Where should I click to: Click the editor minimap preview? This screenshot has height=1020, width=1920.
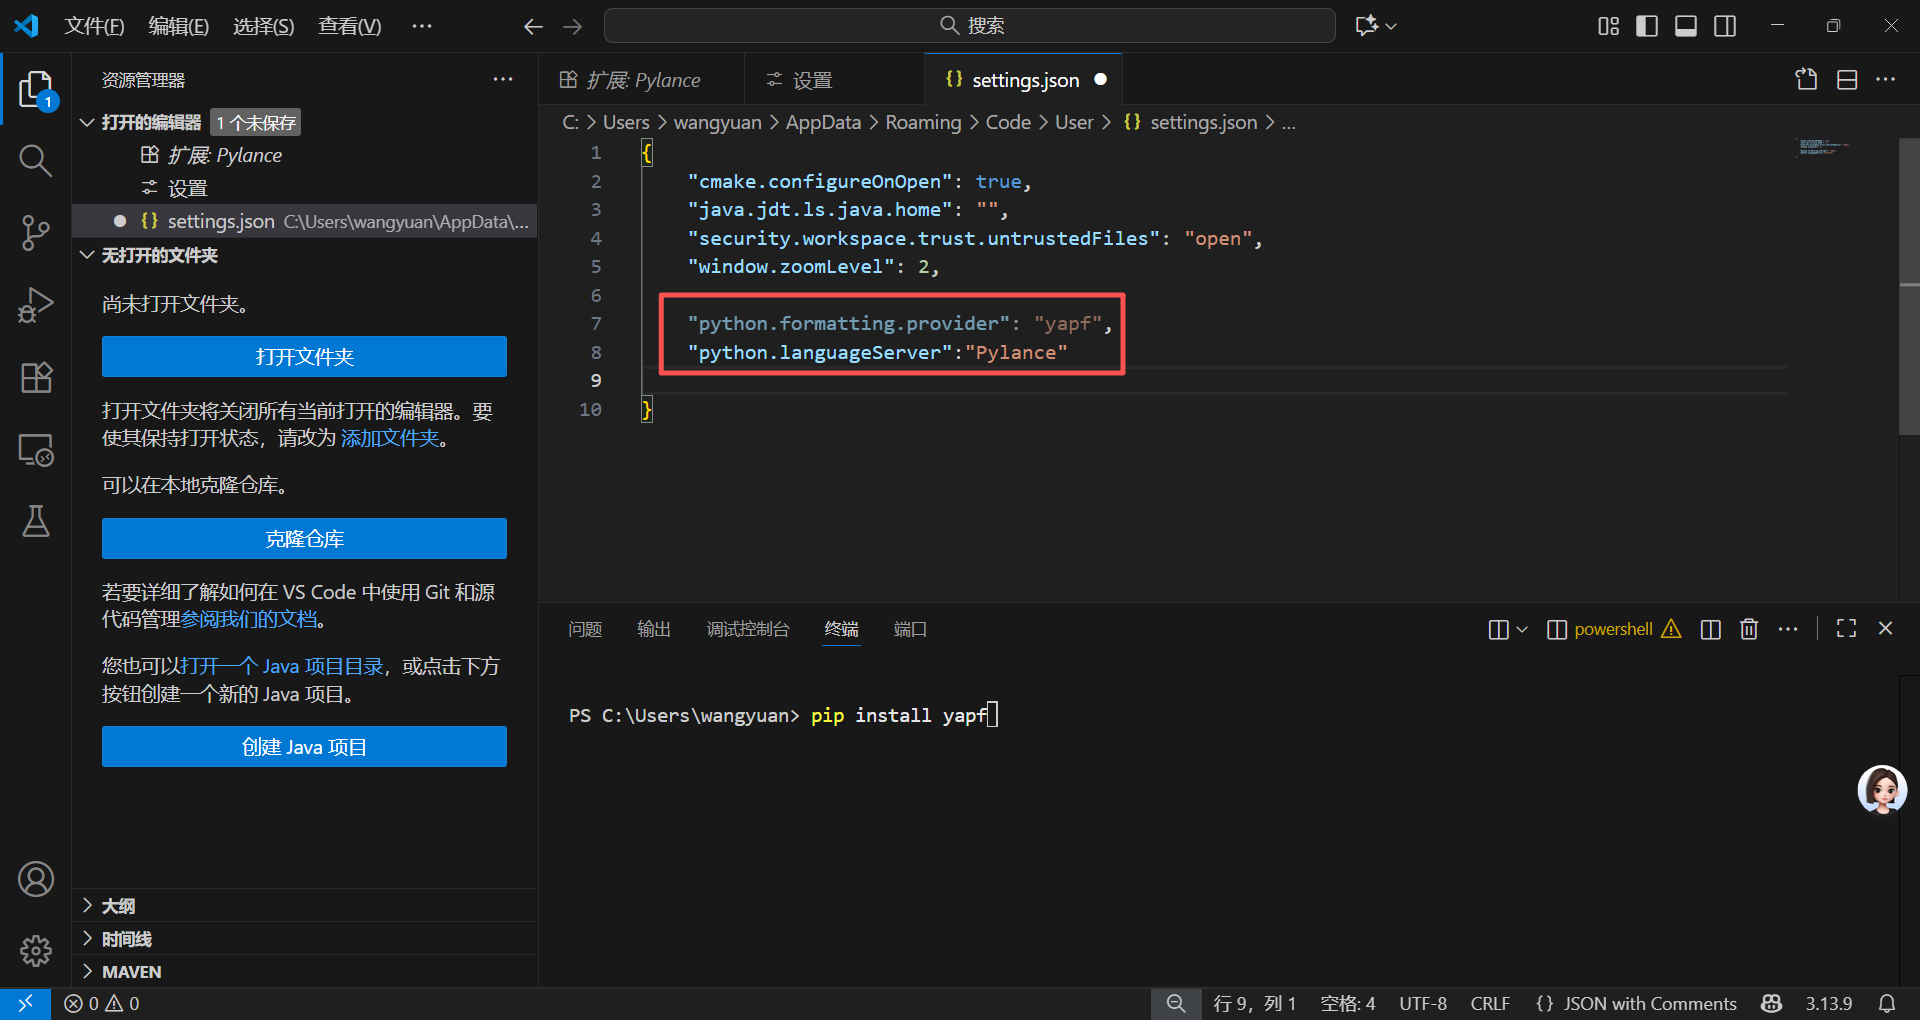click(1823, 147)
